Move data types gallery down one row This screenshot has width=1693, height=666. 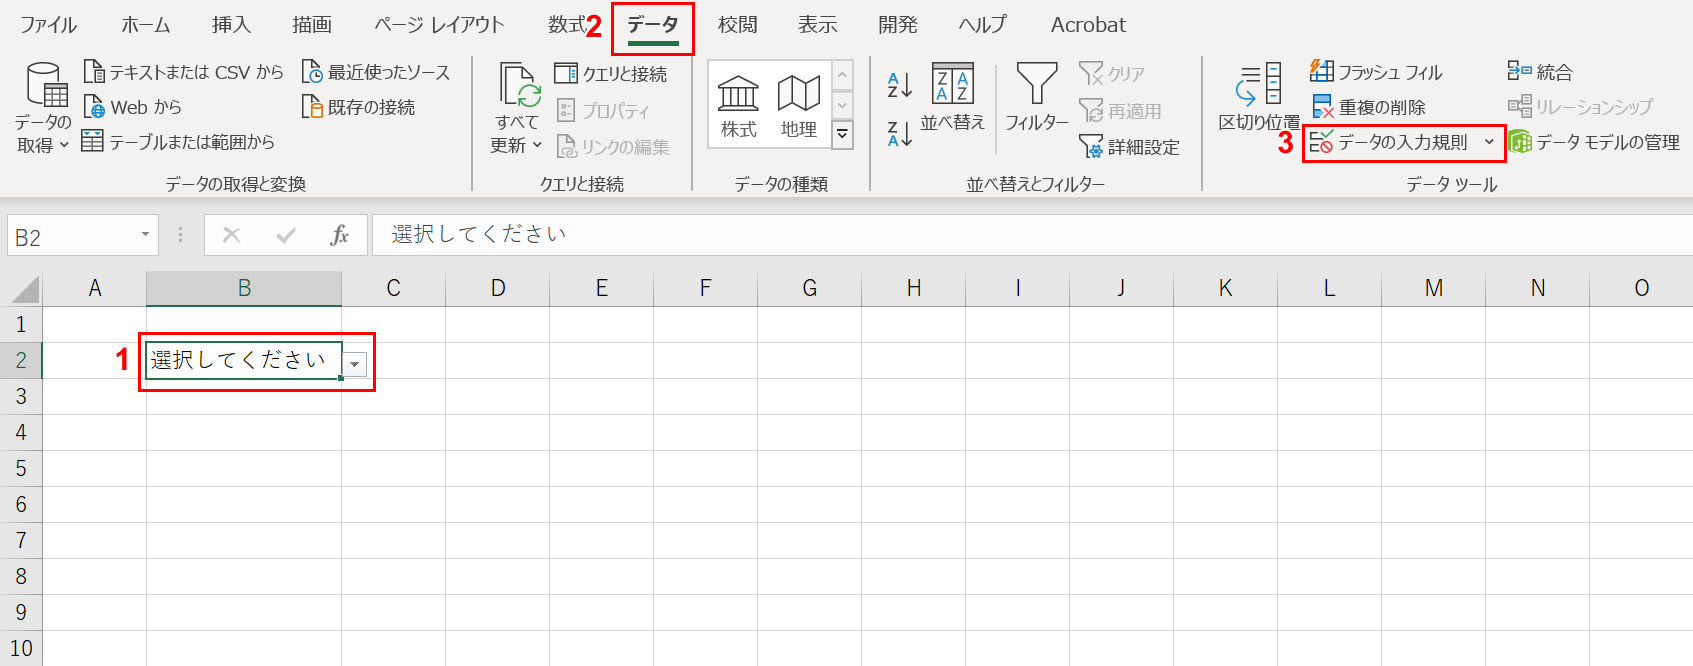pyautogui.click(x=843, y=105)
